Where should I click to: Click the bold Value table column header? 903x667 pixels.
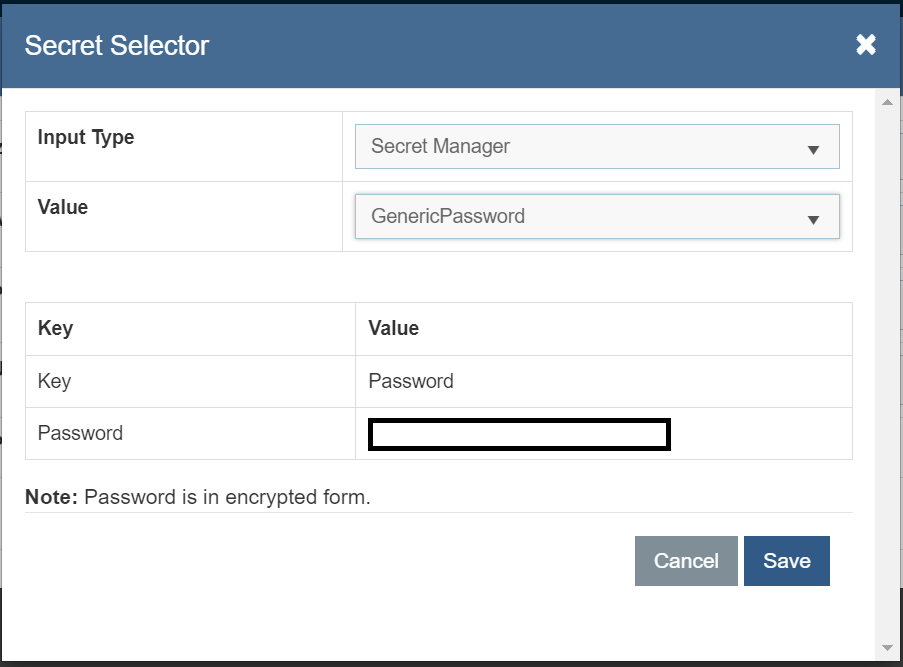393,328
